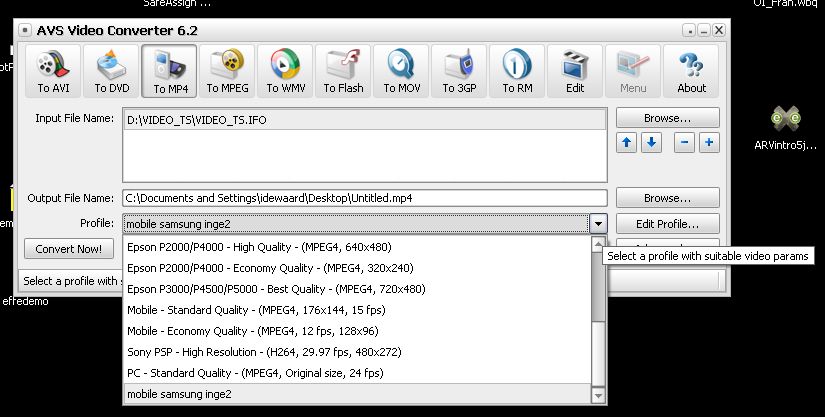The width and height of the screenshot is (825, 417).
Task: Select PC Standard Quality profile
Action: [358, 373]
